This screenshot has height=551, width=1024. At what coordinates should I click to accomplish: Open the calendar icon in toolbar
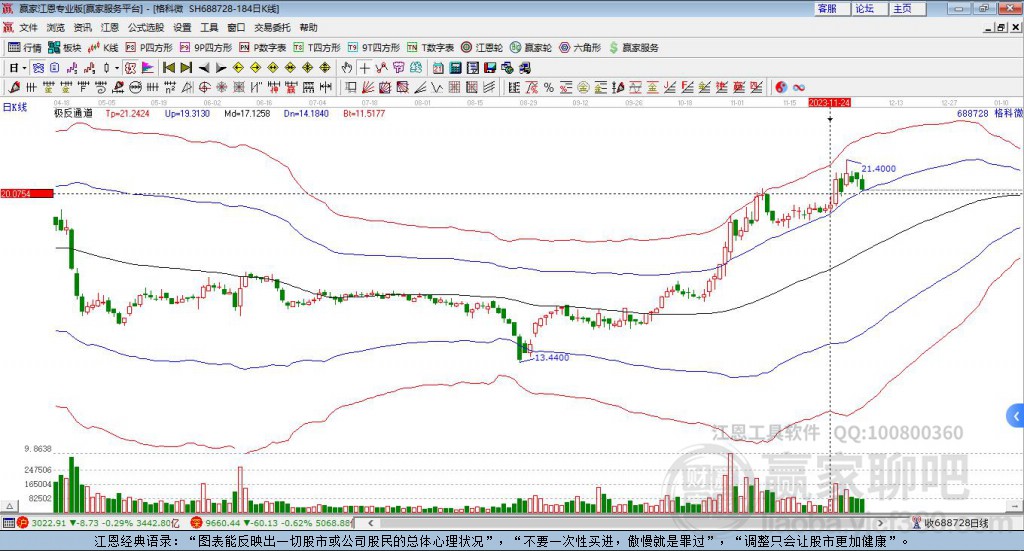click(x=438, y=68)
